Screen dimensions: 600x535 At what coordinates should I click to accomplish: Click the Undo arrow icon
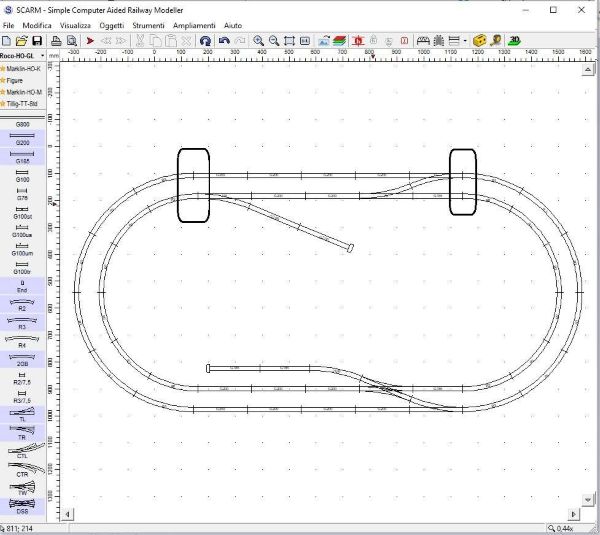224,41
